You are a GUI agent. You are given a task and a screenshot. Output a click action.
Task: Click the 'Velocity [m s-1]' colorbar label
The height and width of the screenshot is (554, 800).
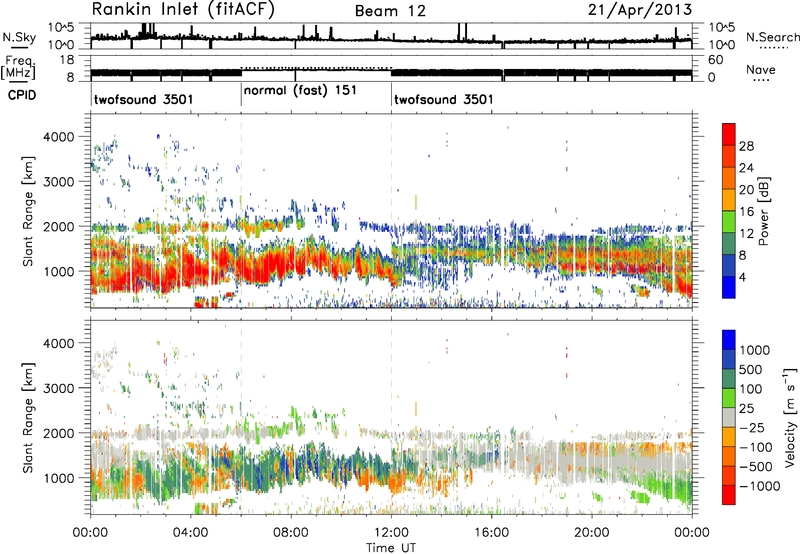tap(790, 417)
